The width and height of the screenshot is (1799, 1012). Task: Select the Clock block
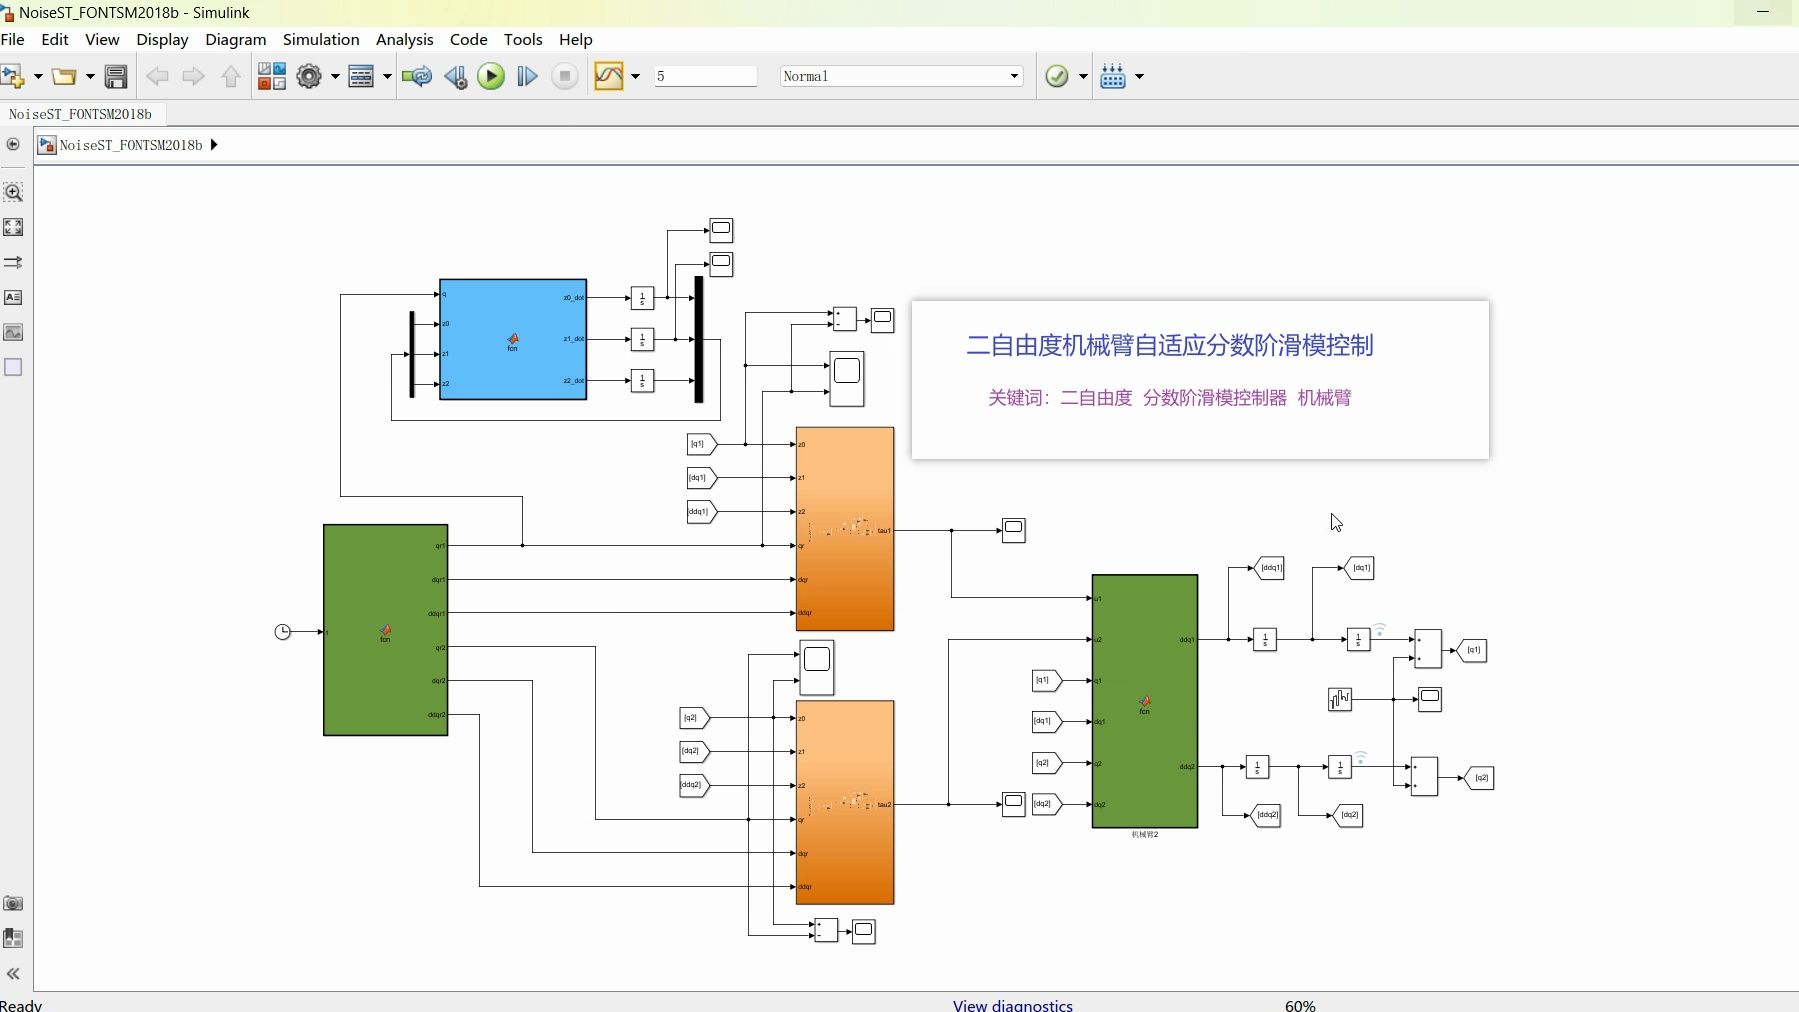283,632
